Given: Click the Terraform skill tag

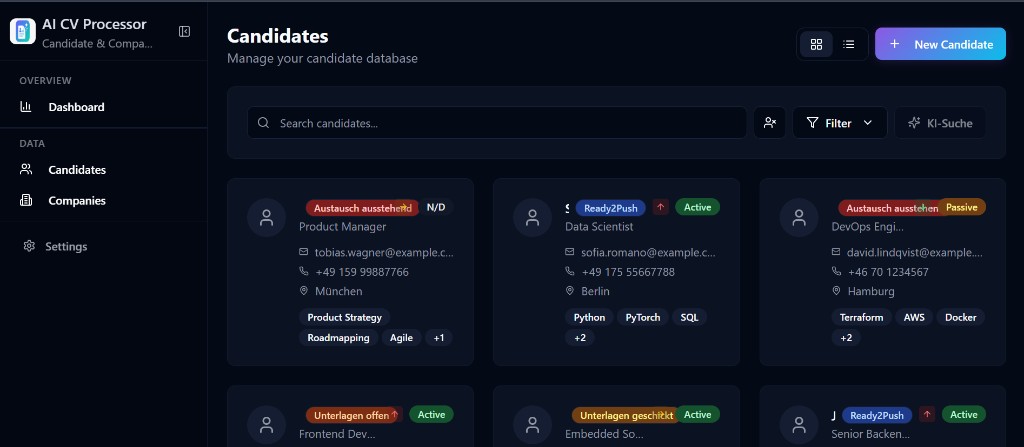Looking at the screenshot, I should point(861,318).
